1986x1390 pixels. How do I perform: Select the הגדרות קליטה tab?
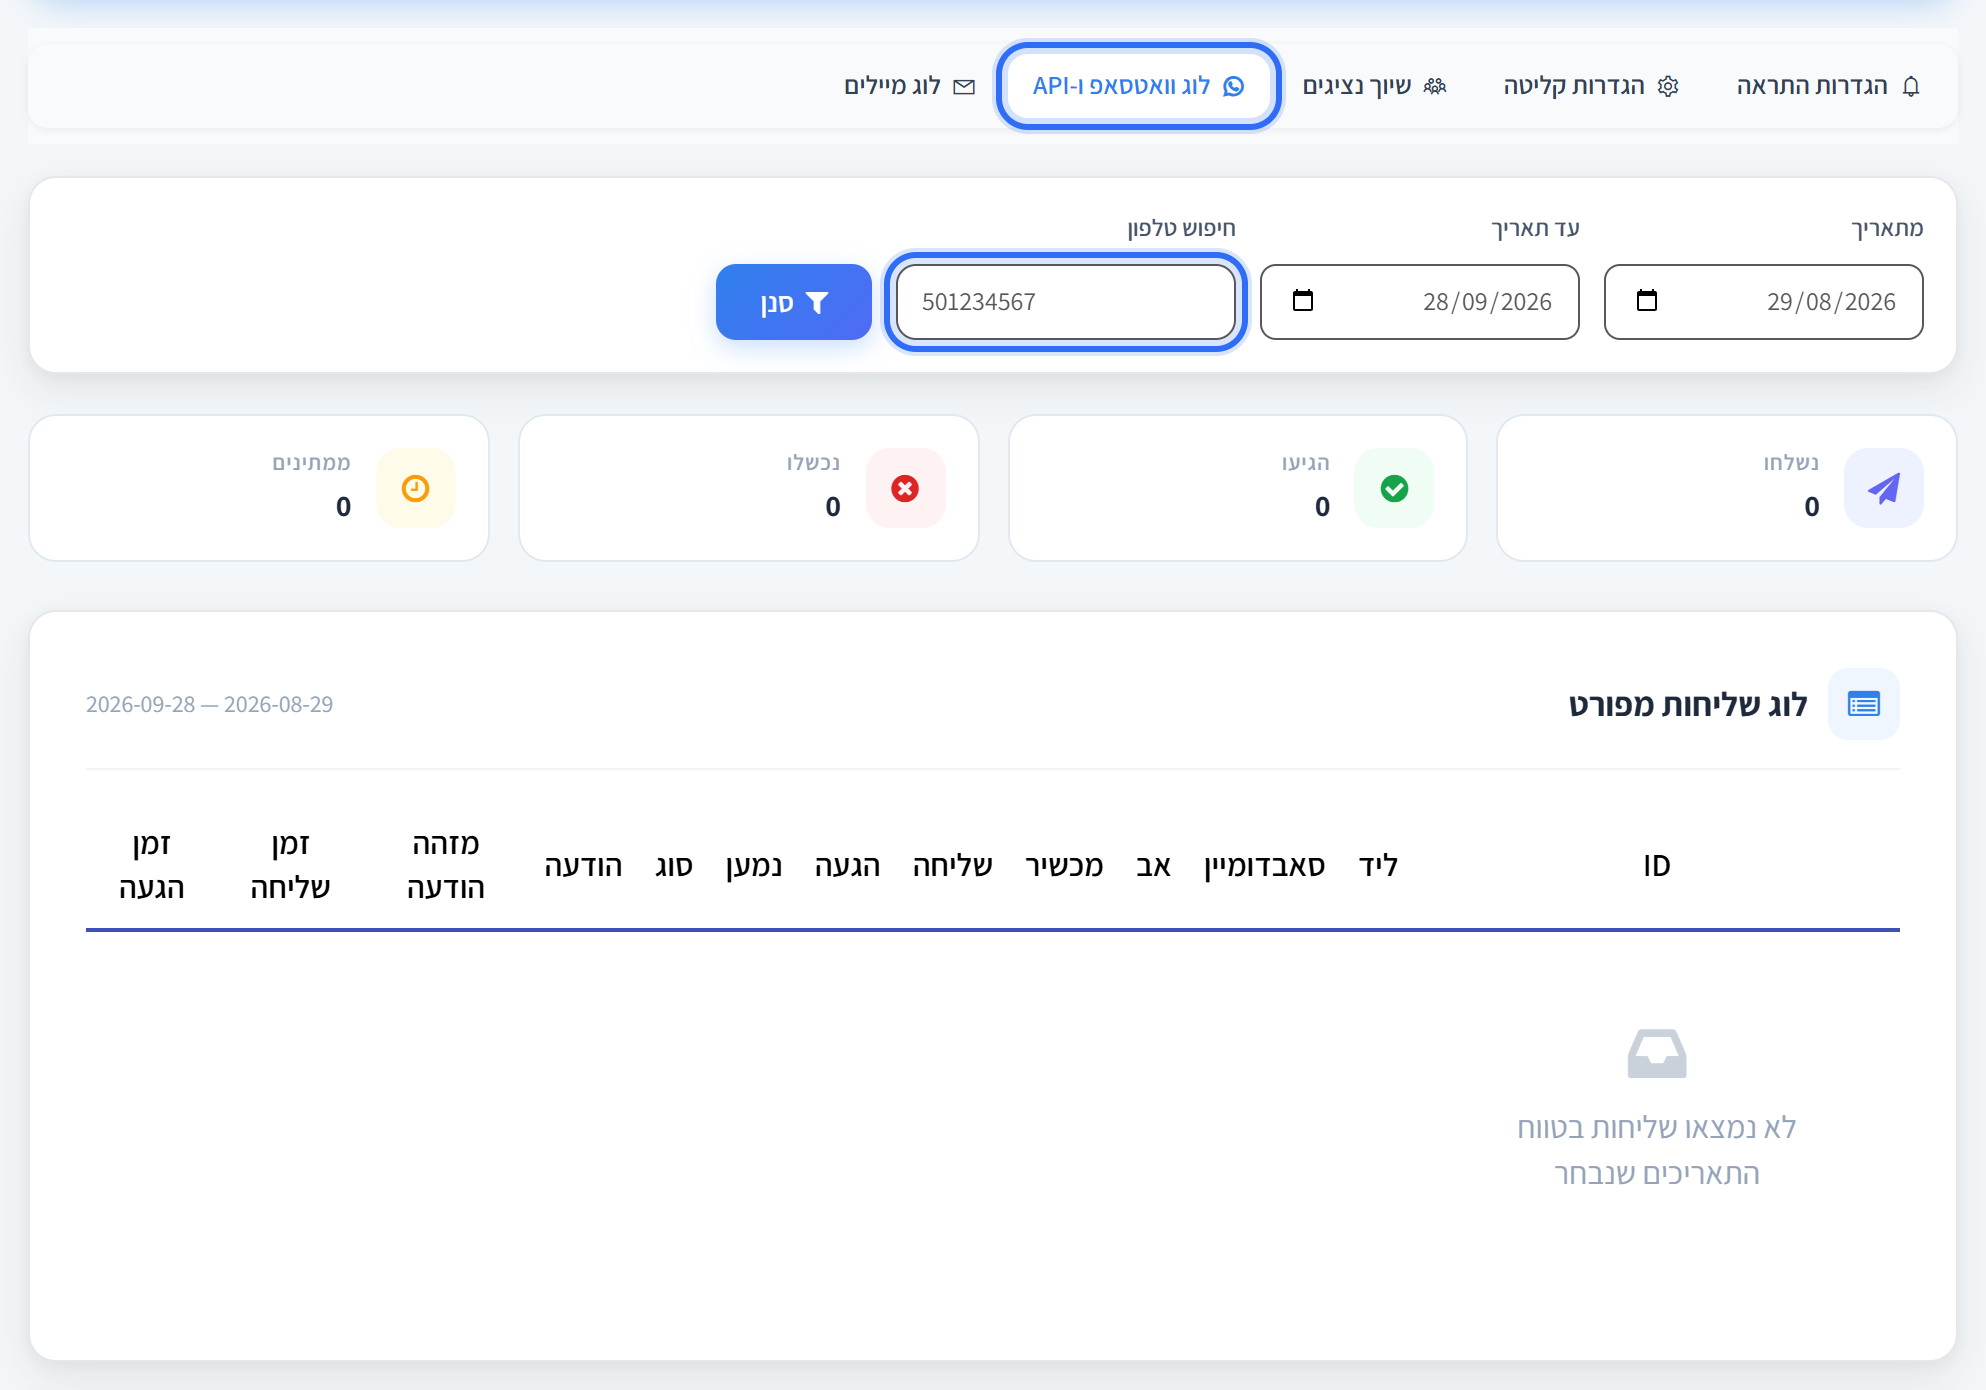tap(1591, 86)
